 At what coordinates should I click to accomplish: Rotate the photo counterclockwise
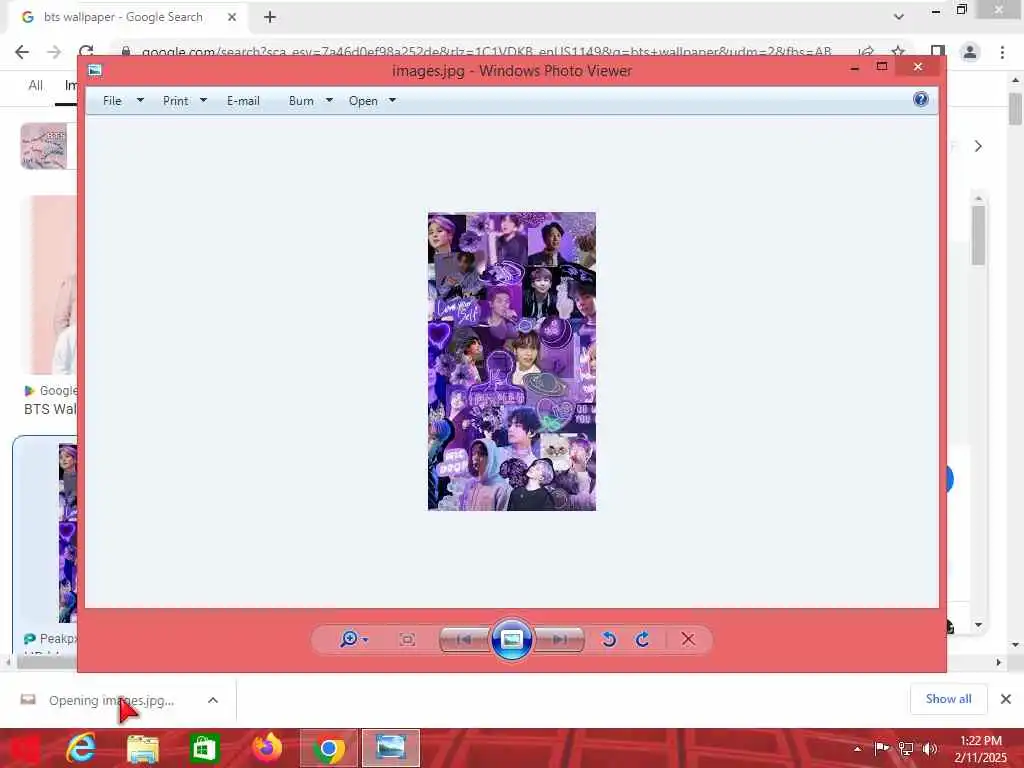coord(609,639)
